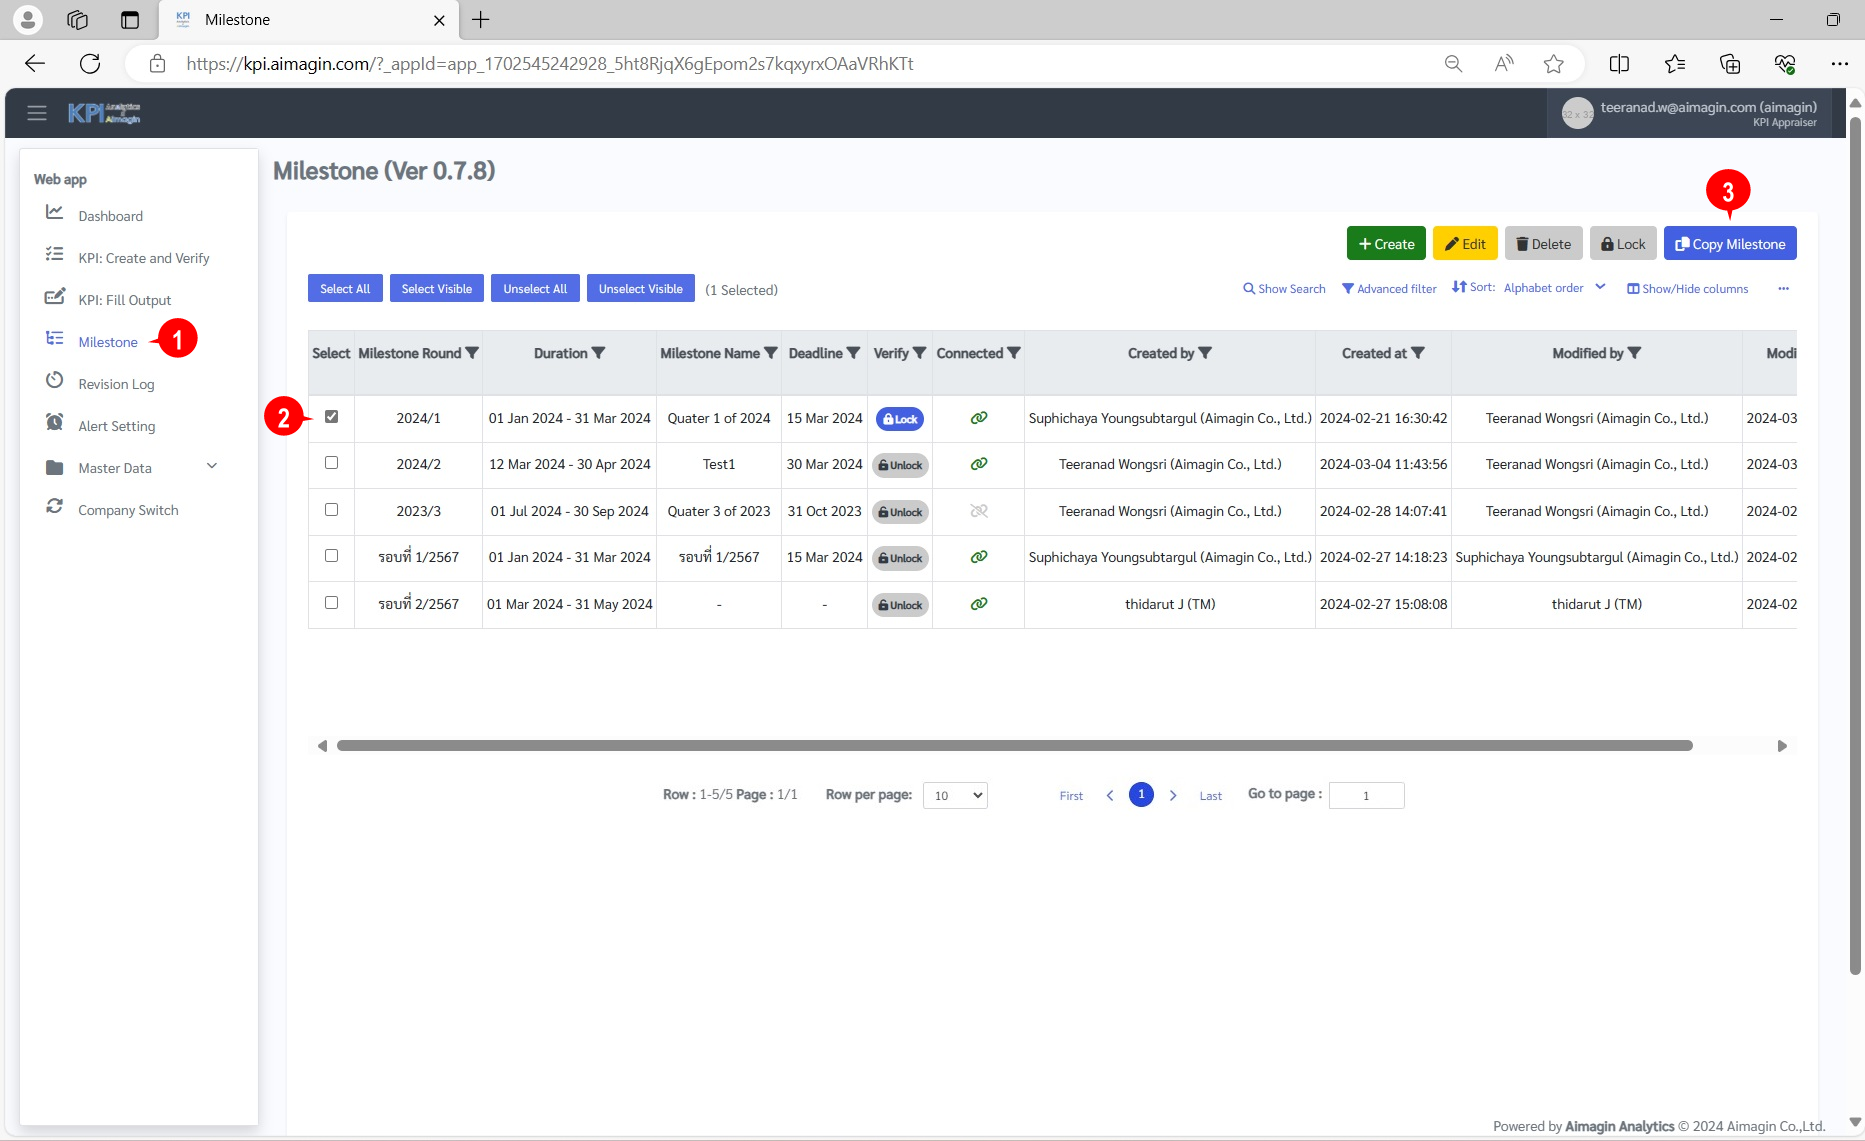Click the Milestone Round column filter icon
The image size is (1865, 1141).
pos(472,353)
